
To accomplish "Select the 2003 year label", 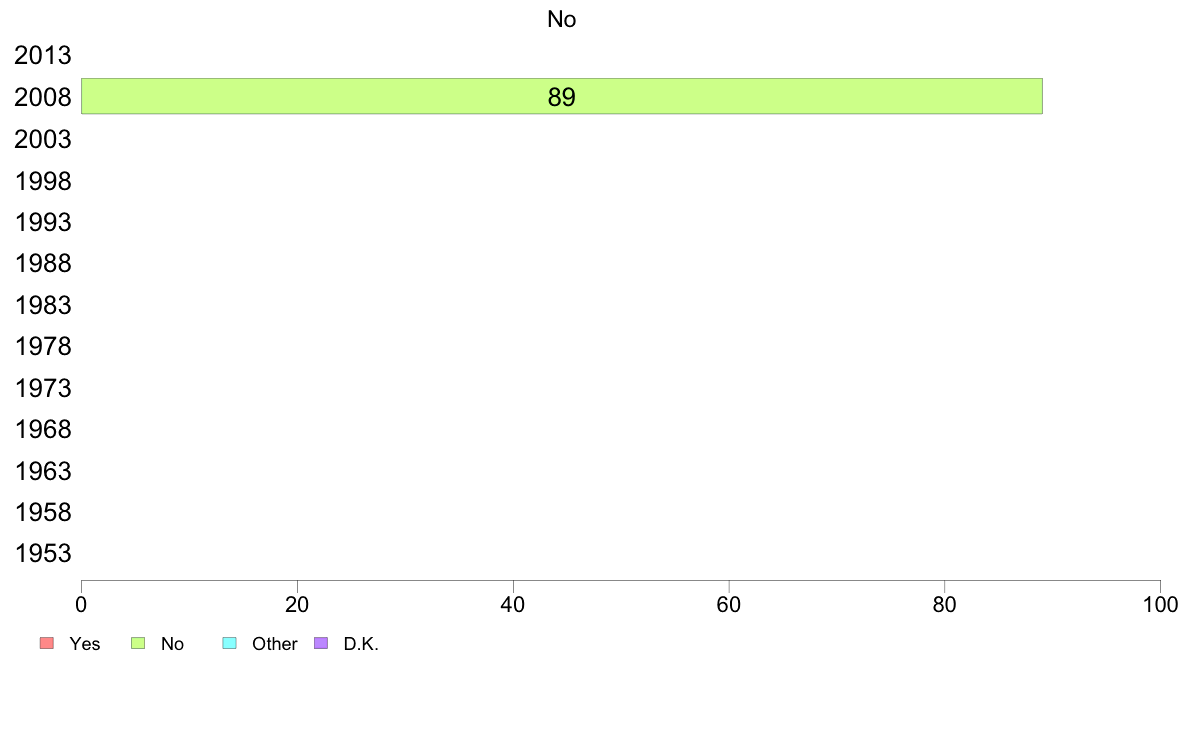I will pyautogui.click(x=42, y=139).
